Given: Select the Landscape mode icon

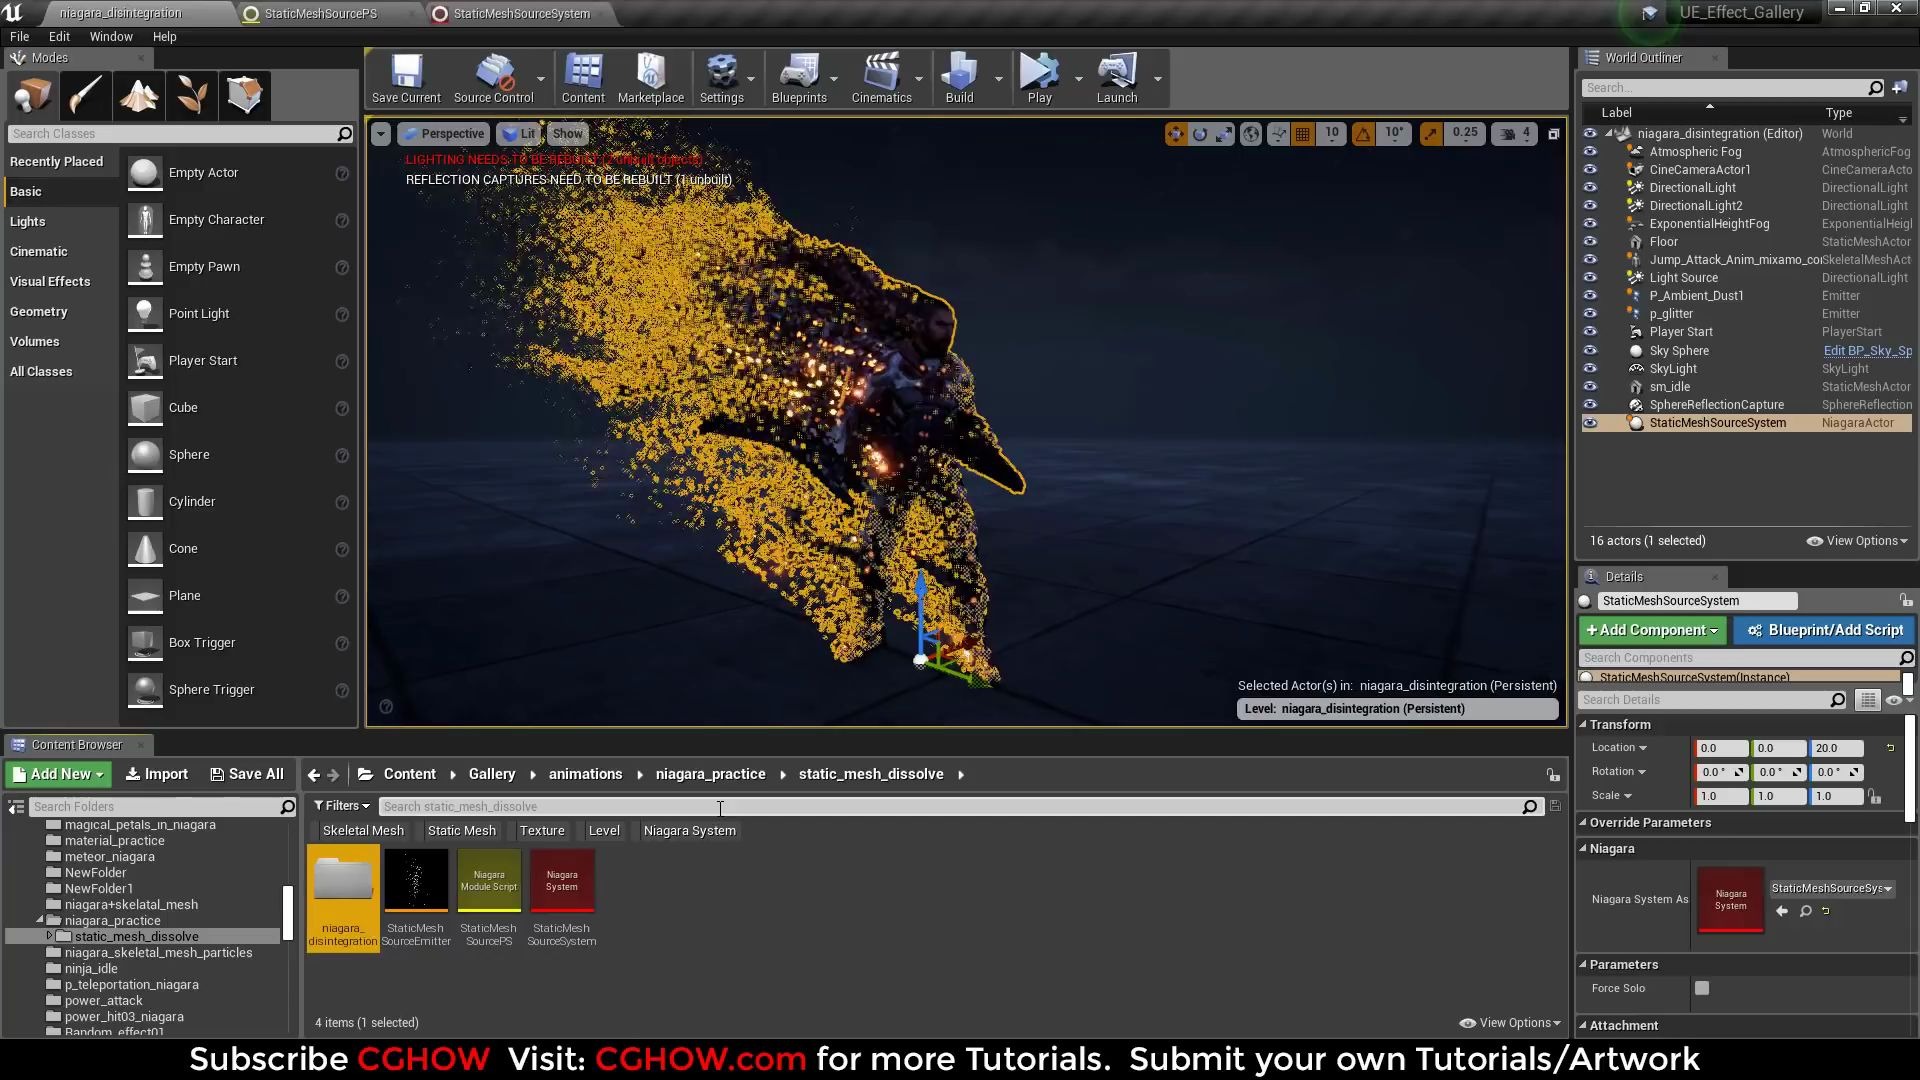Looking at the screenshot, I should 139,95.
